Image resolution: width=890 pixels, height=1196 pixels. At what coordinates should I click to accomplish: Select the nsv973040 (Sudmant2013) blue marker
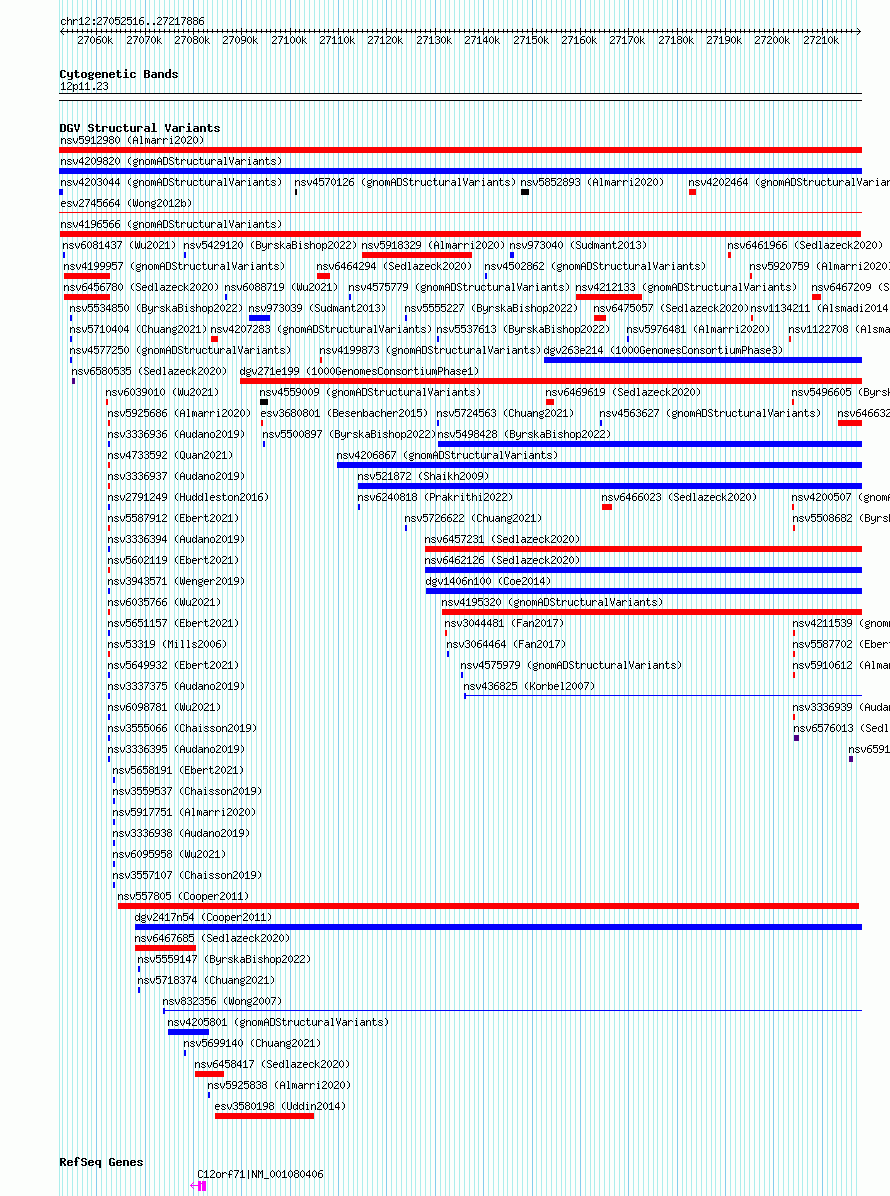click(512, 256)
